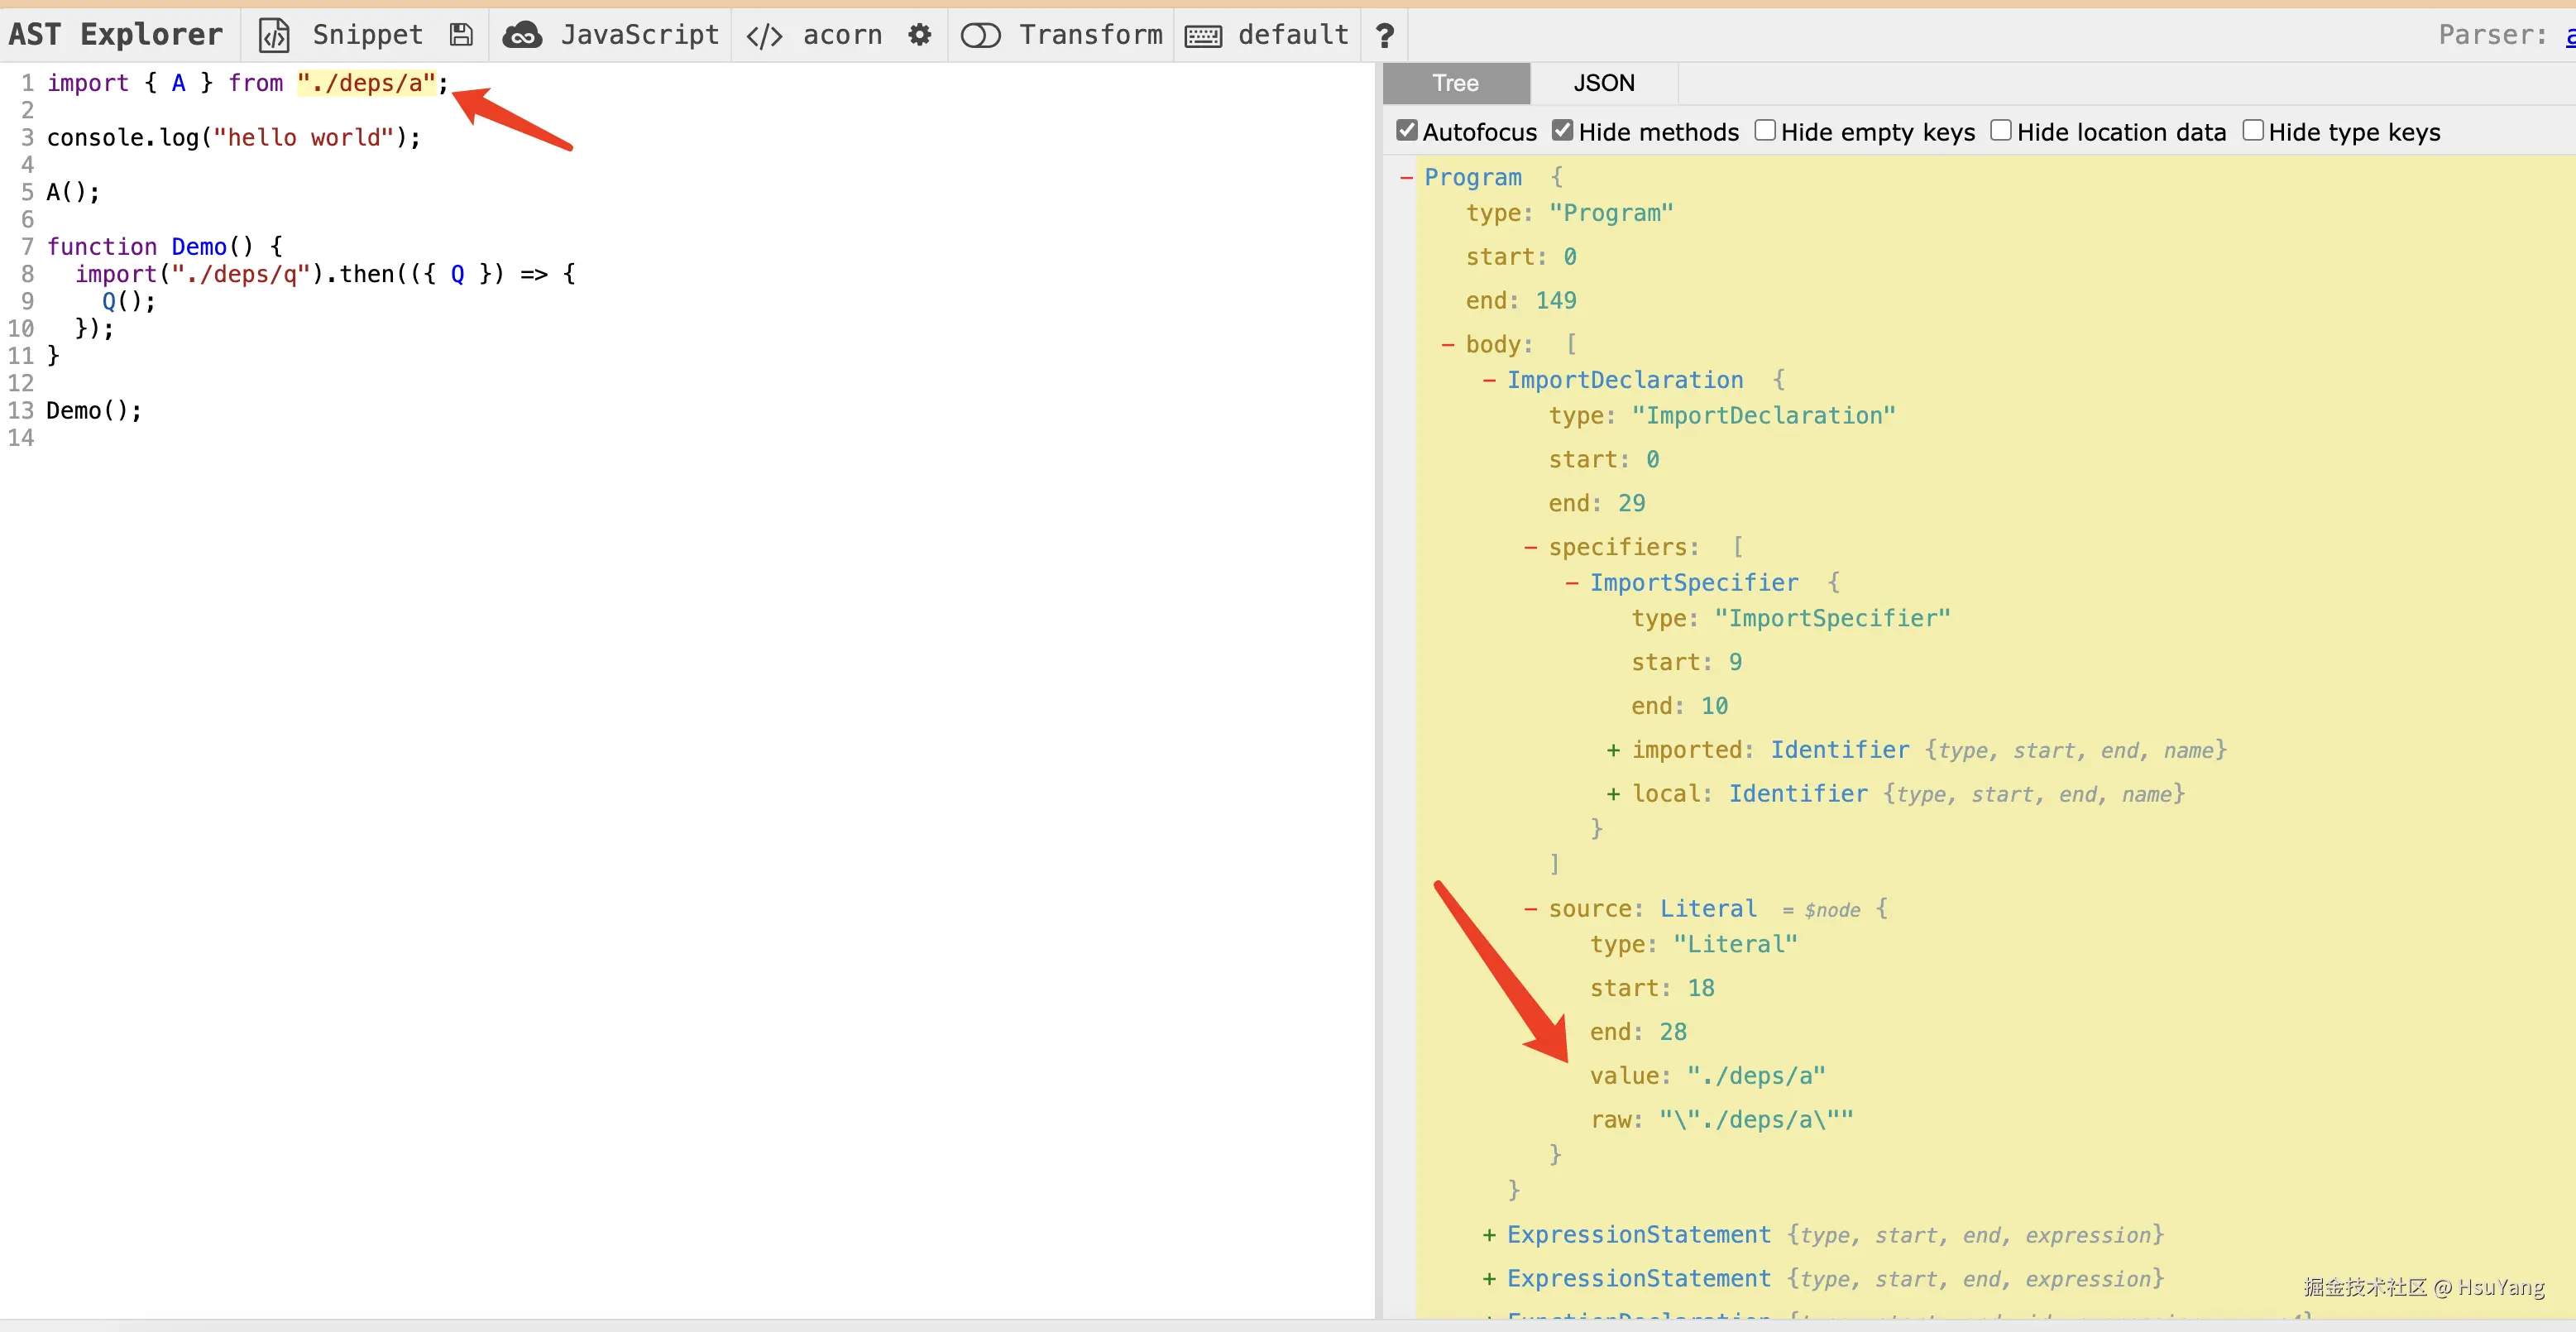Open the help question mark icon
Viewport: 2576px width, 1332px height.
coord(1384,36)
